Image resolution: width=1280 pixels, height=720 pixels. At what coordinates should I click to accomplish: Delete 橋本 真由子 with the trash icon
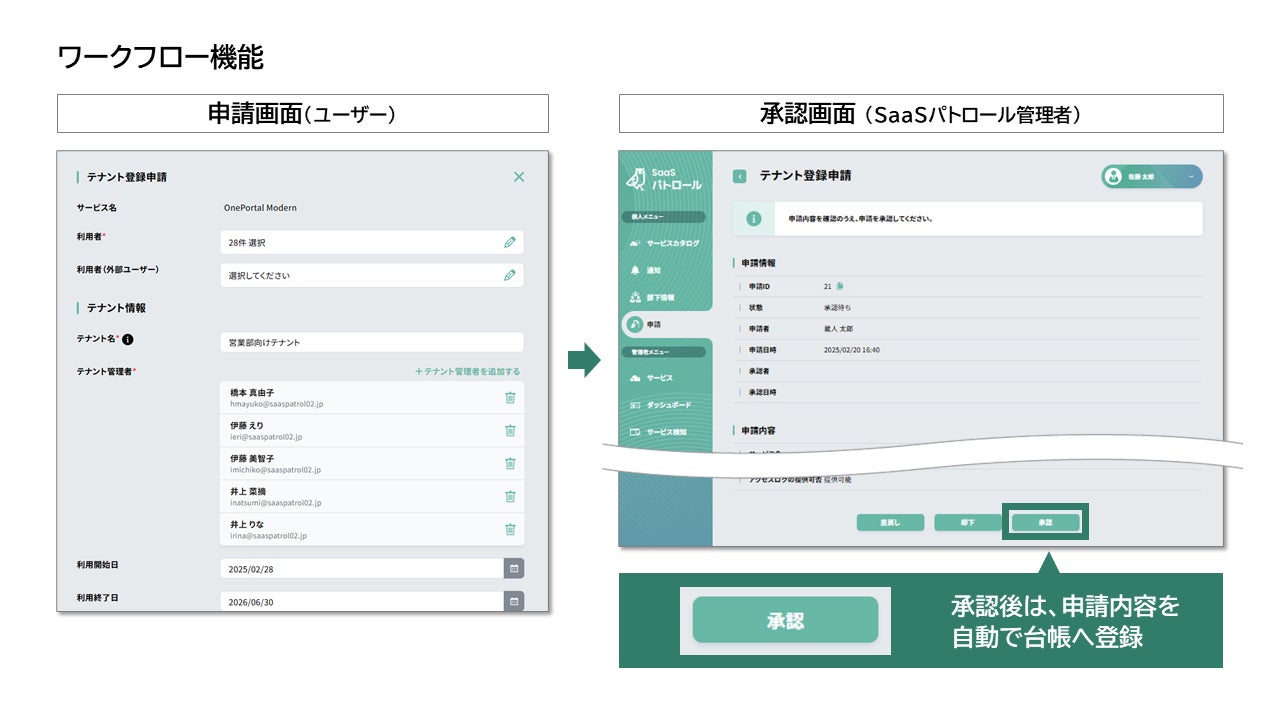point(510,398)
